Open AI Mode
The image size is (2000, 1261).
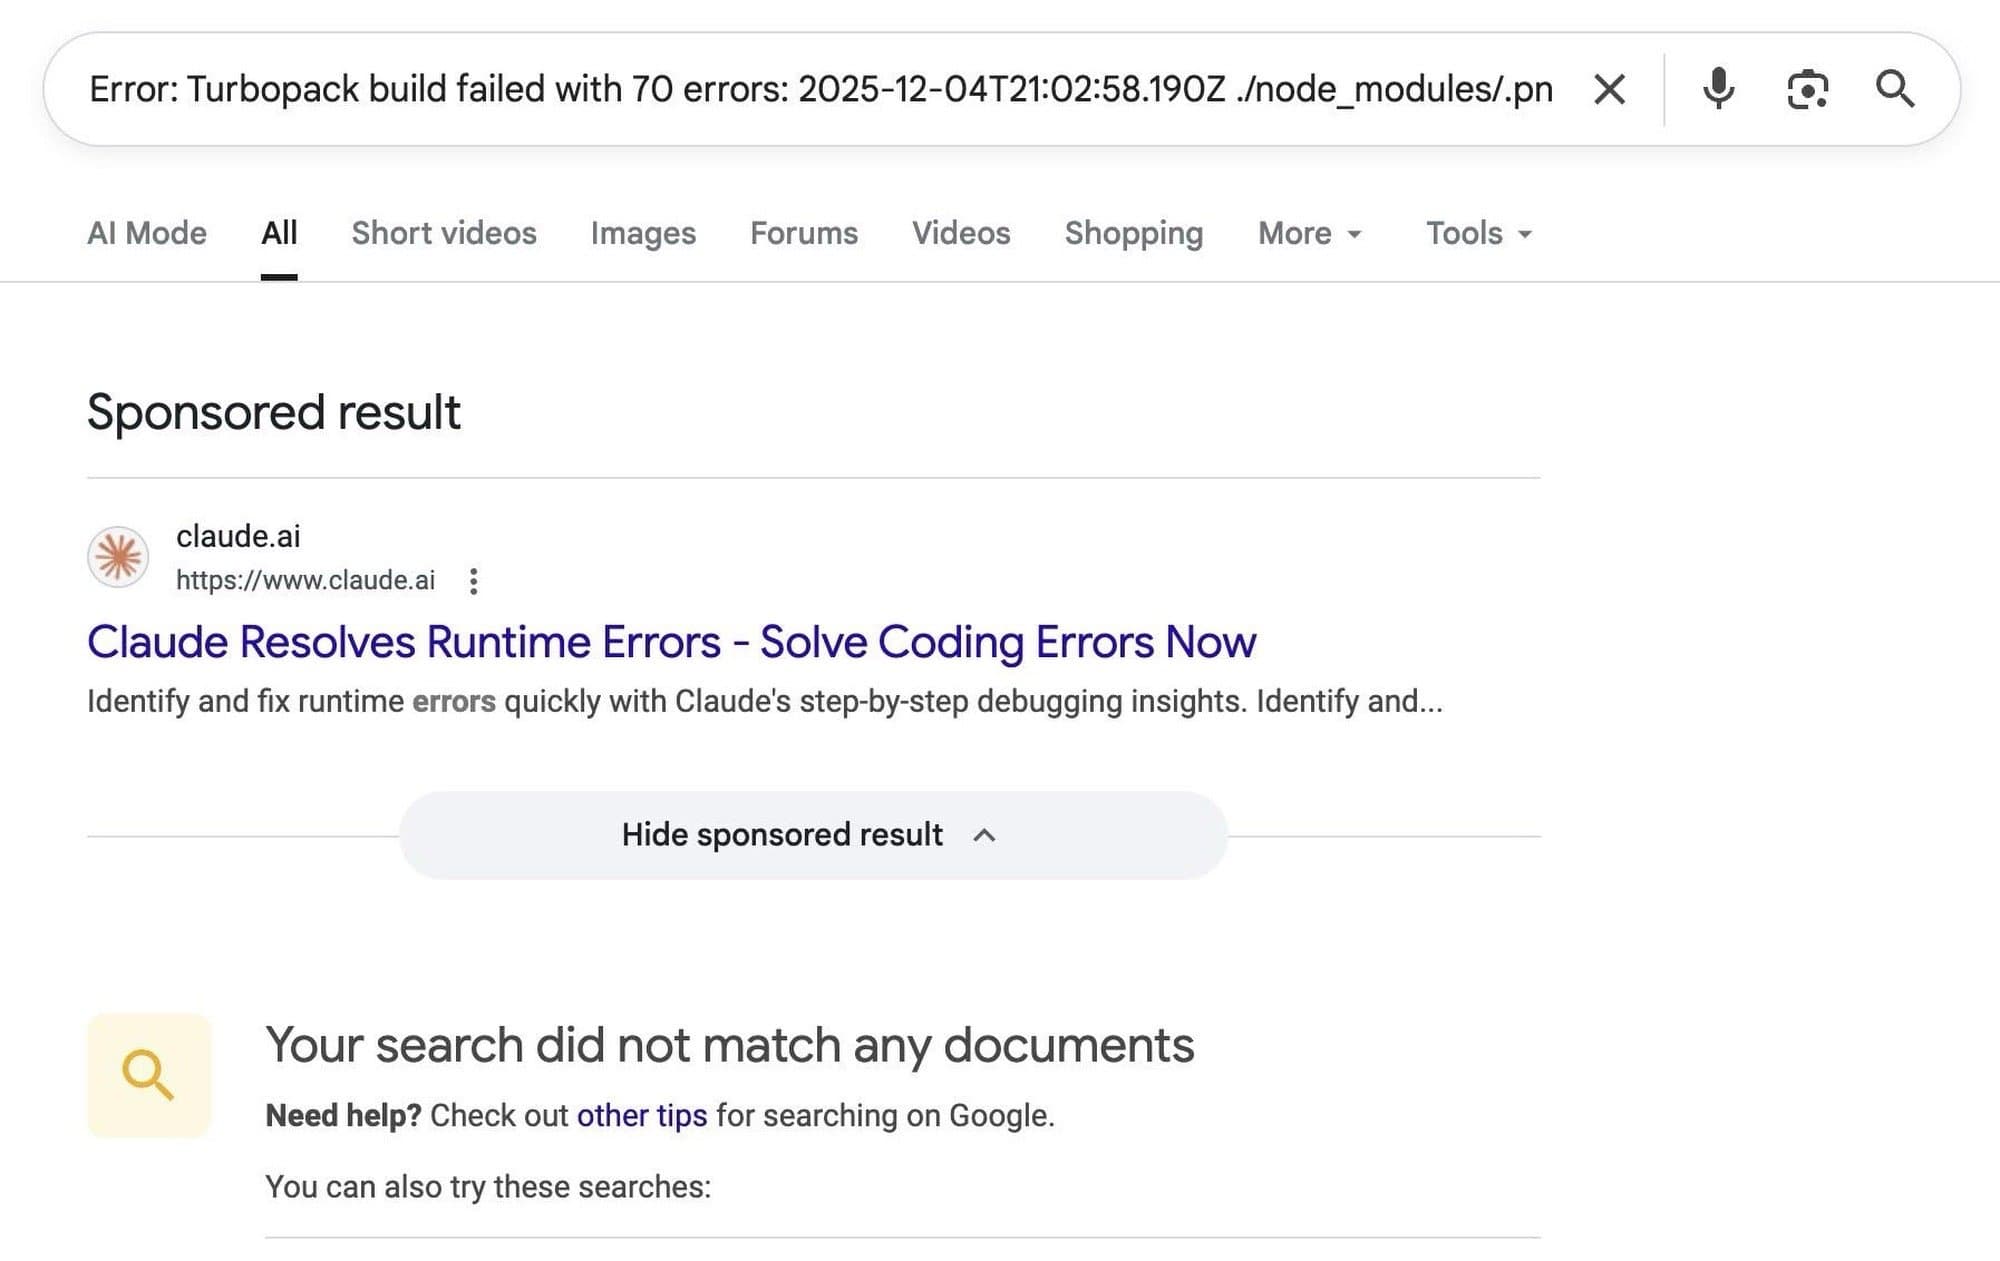(x=145, y=233)
